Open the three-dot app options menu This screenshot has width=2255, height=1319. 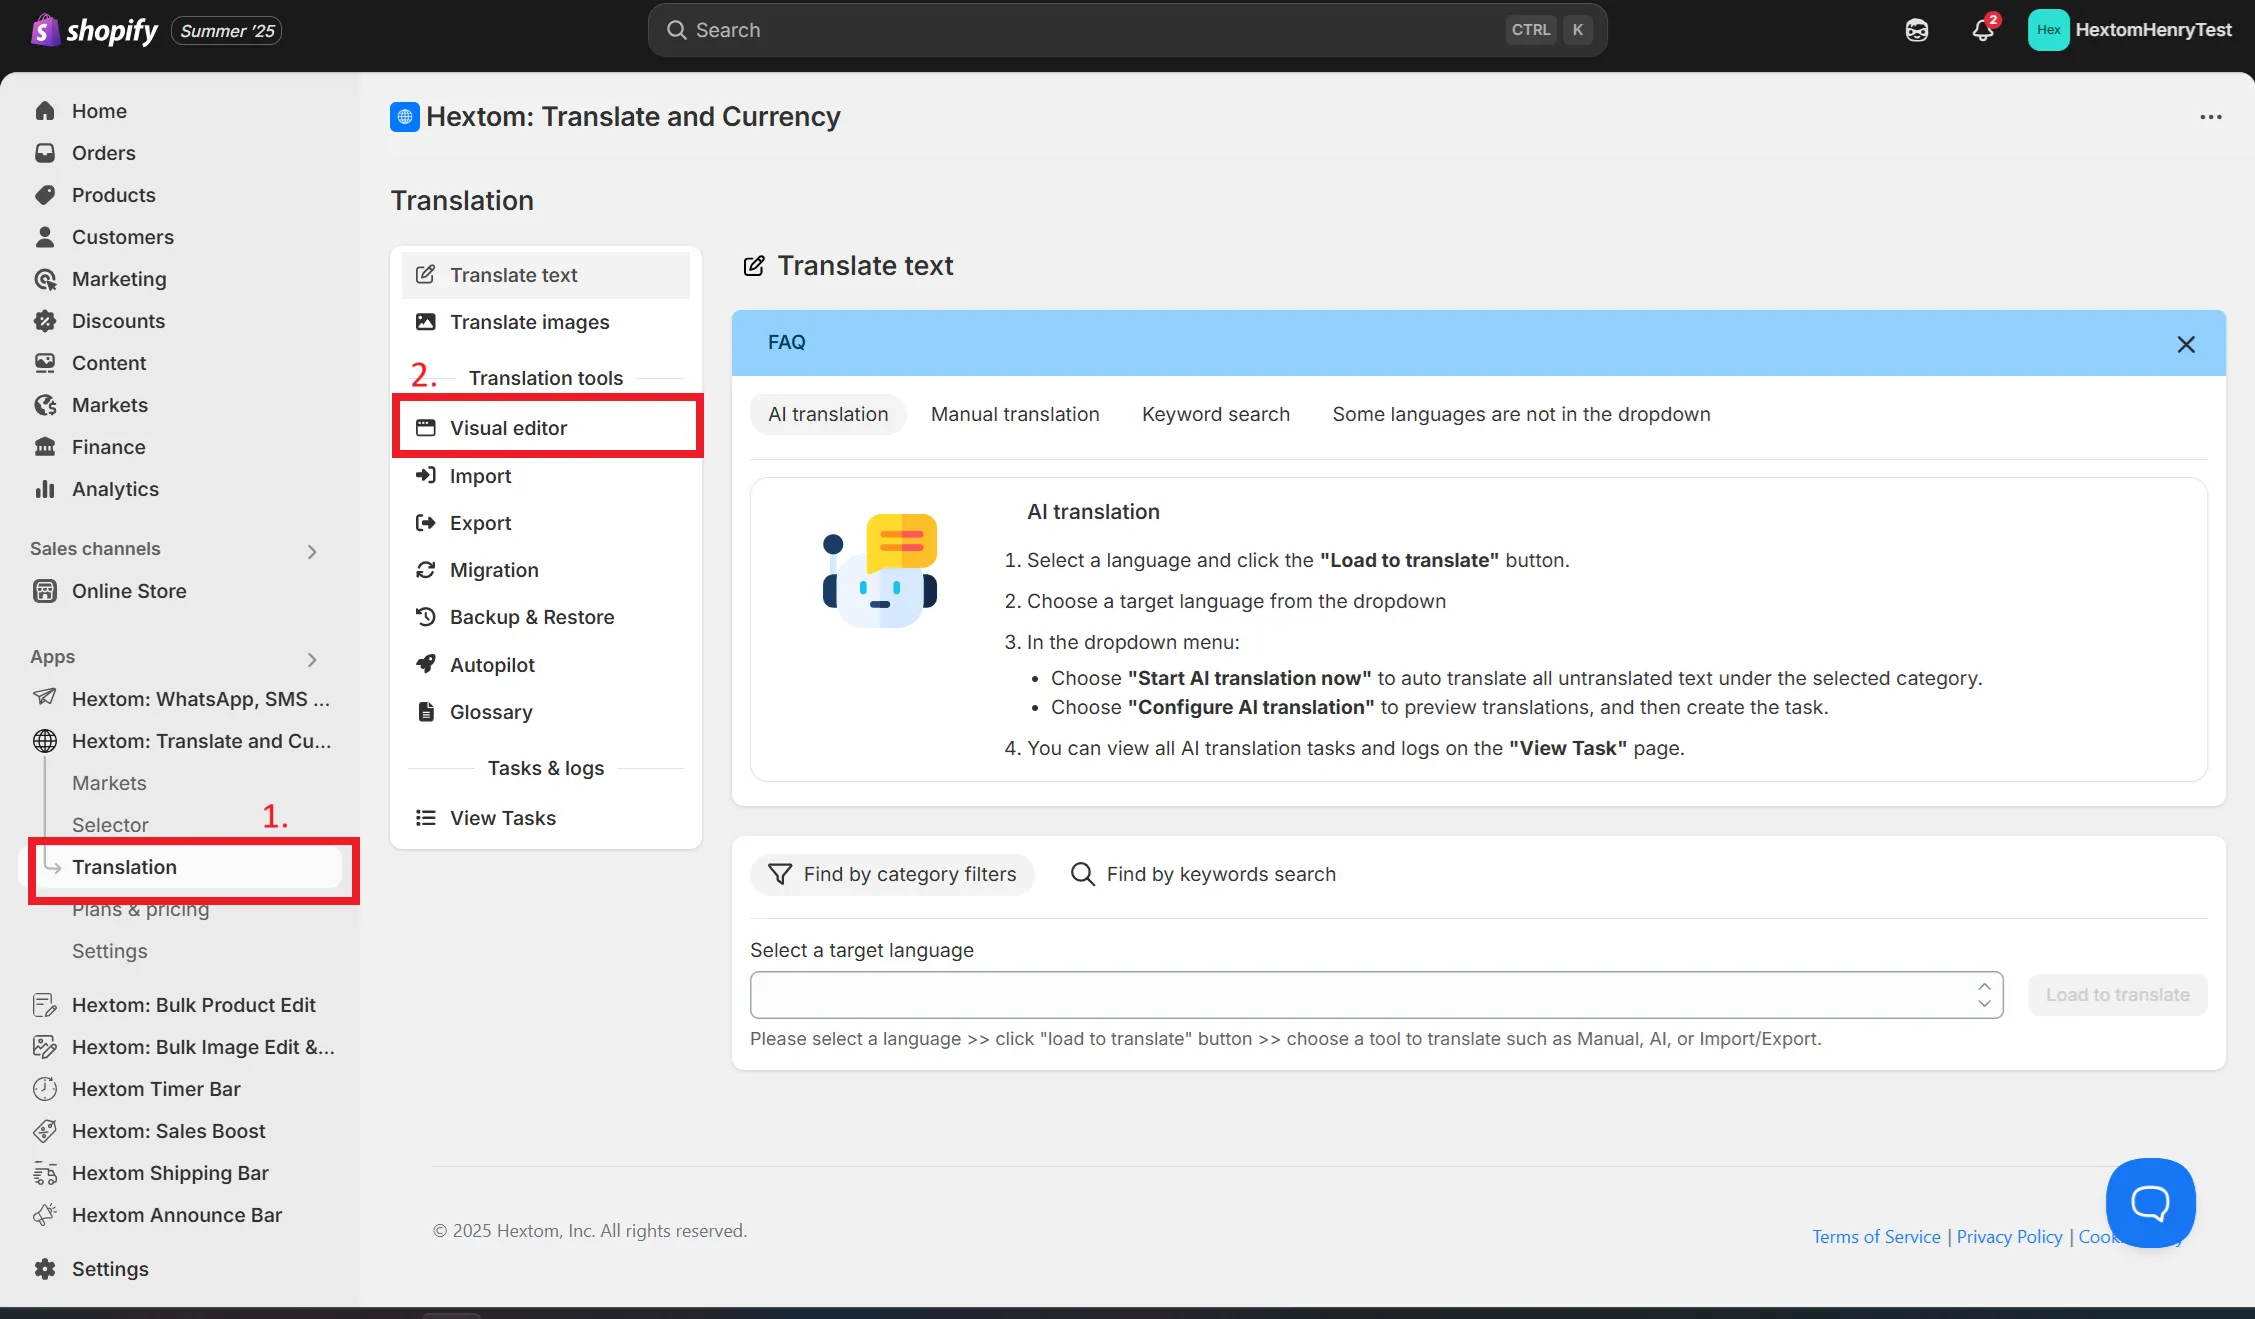tap(2210, 117)
